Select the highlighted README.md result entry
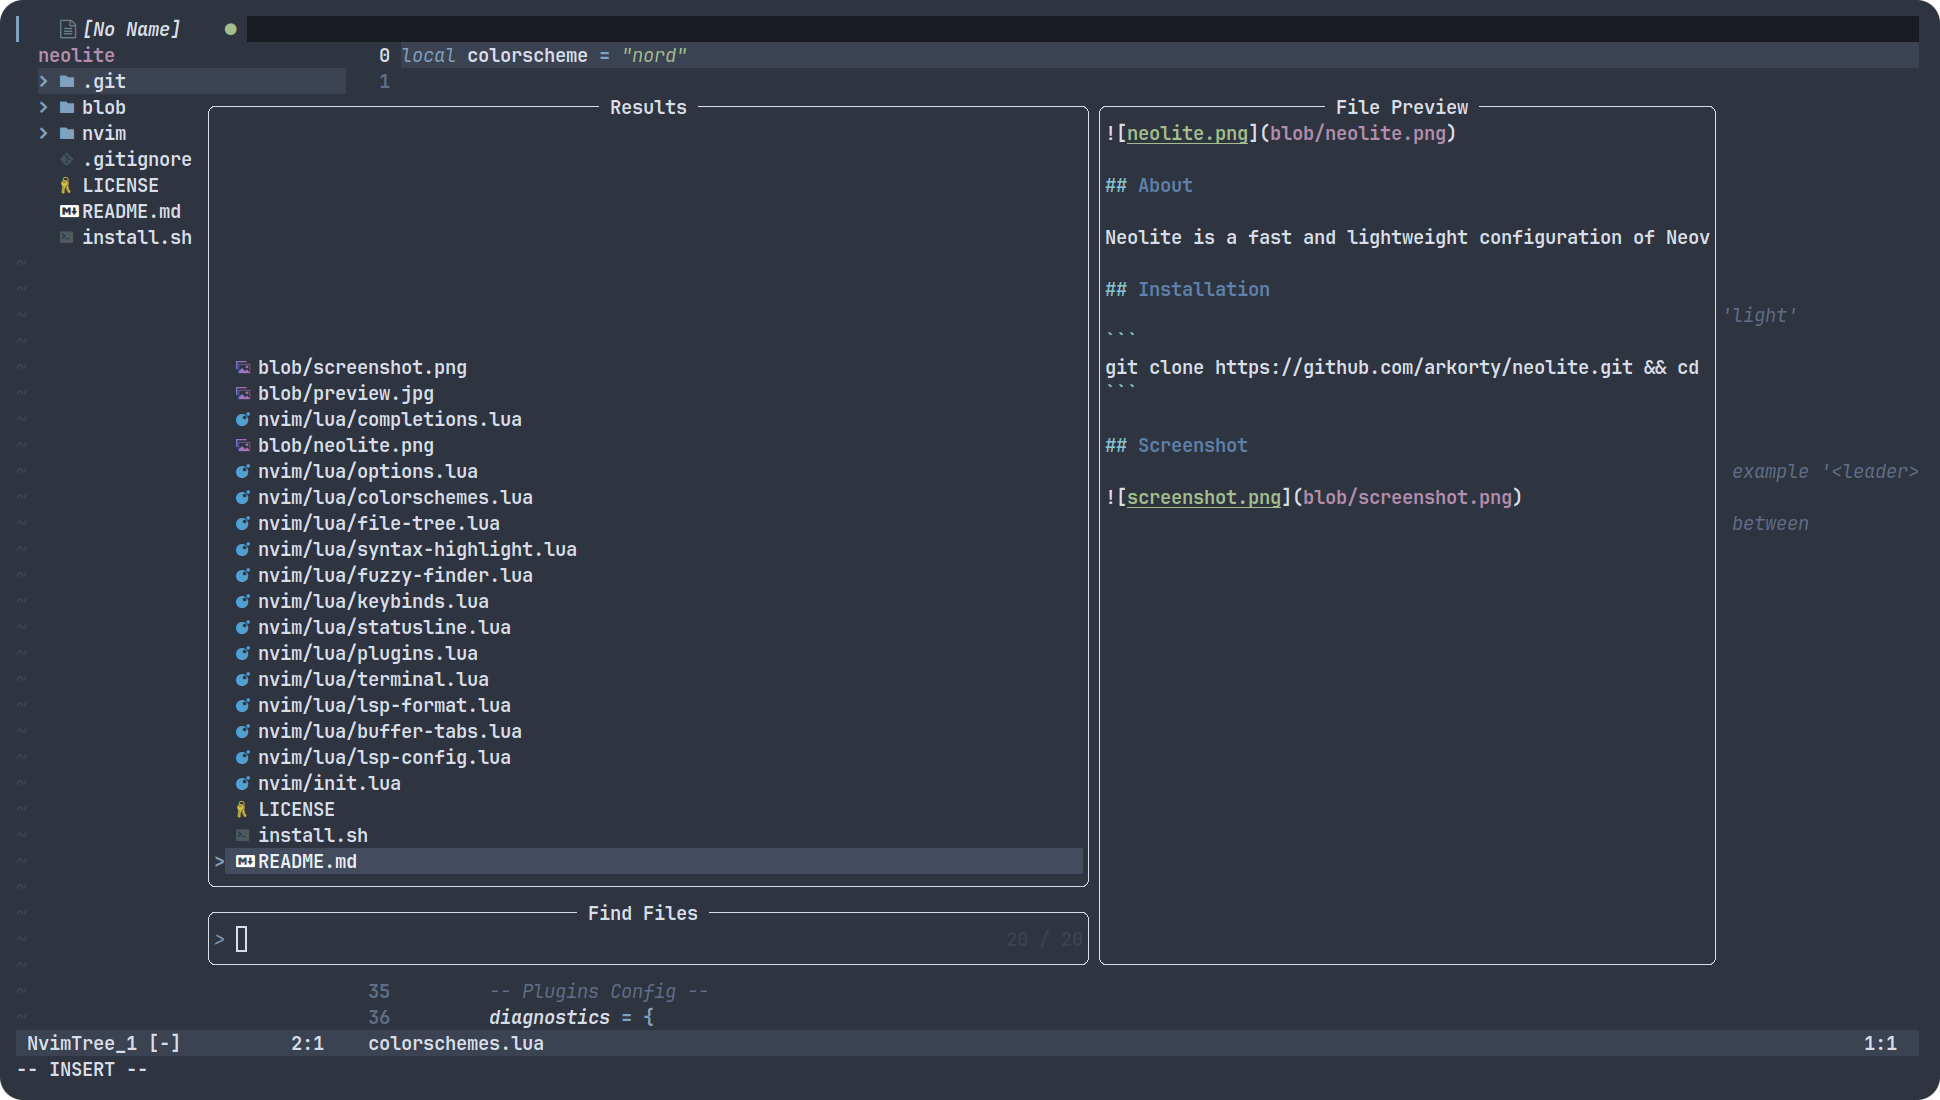This screenshot has height=1100, width=1940. pyautogui.click(x=307, y=861)
